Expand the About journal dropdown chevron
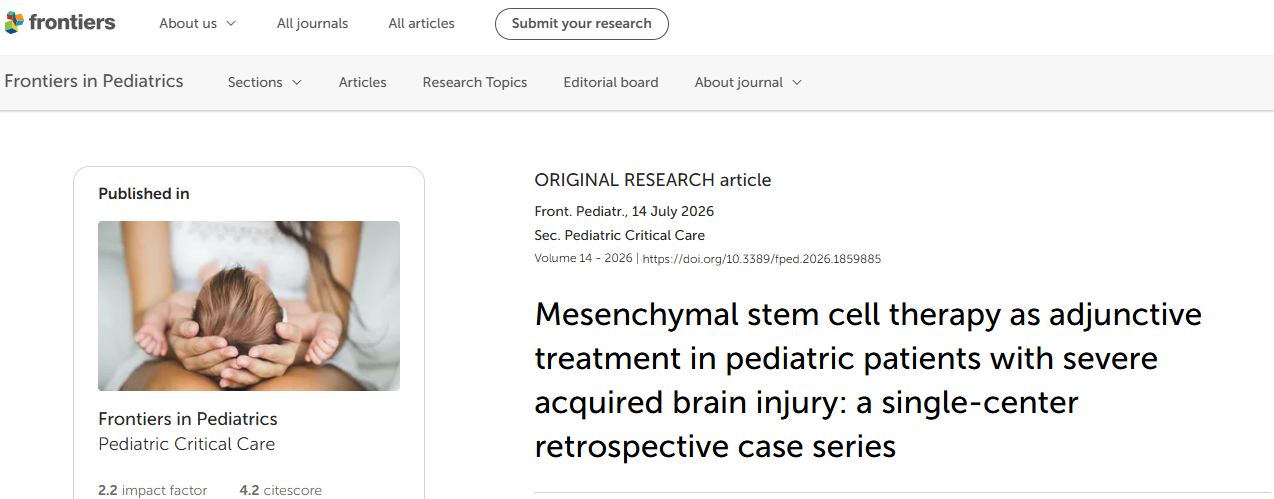This screenshot has width=1274, height=499. click(x=797, y=82)
